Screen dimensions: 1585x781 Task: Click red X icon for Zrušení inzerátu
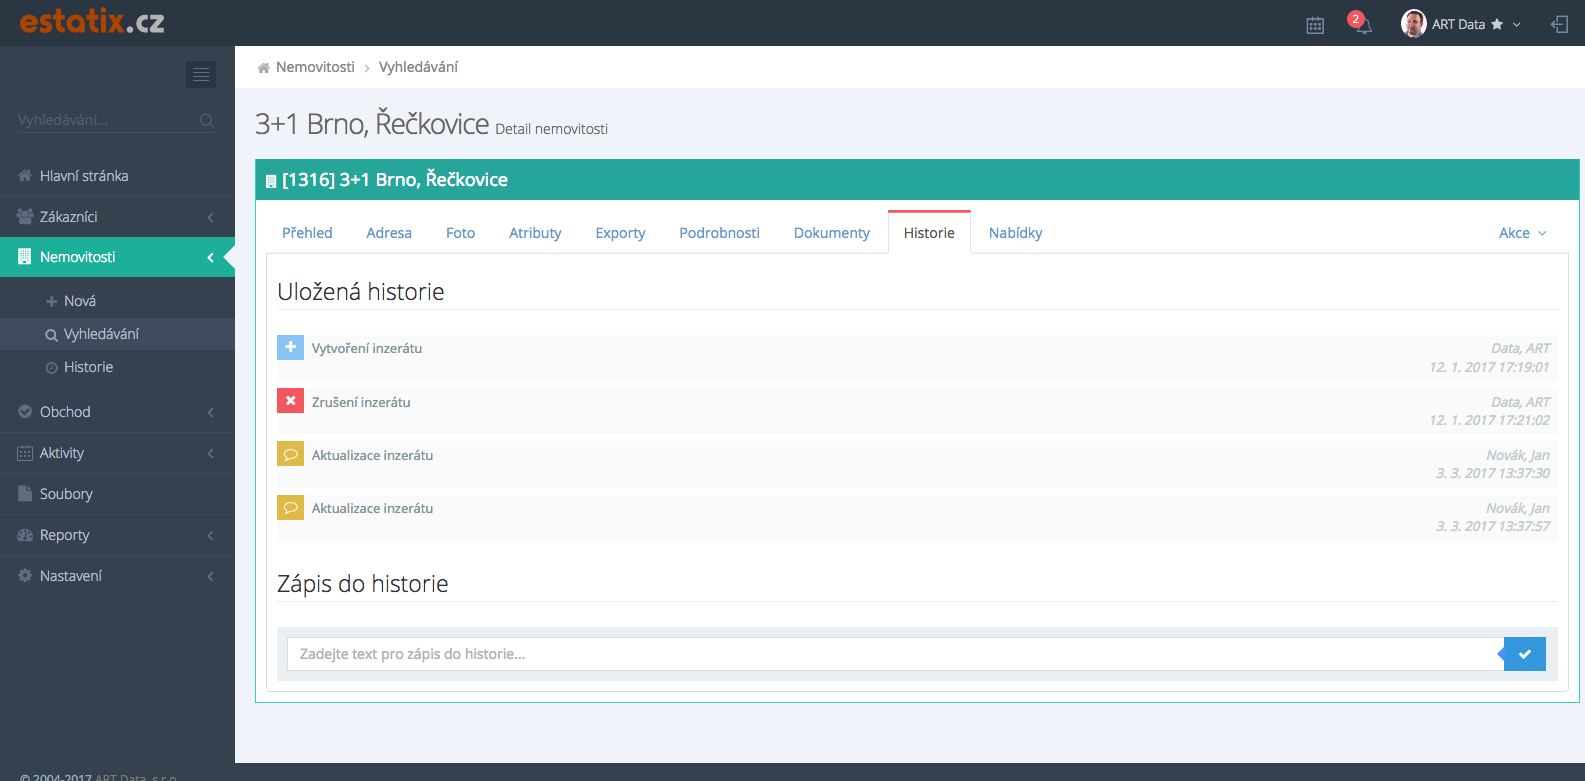coord(290,401)
